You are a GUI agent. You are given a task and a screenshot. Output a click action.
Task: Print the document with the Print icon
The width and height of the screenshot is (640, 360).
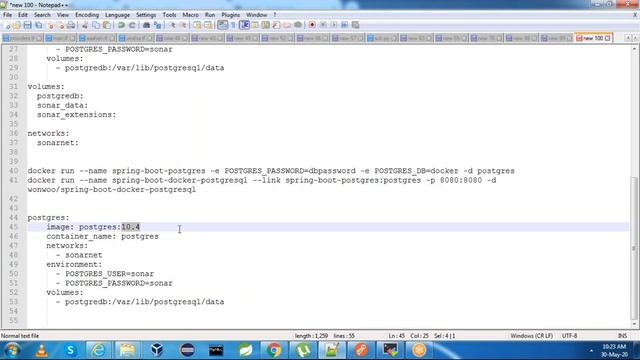(x=71, y=25)
